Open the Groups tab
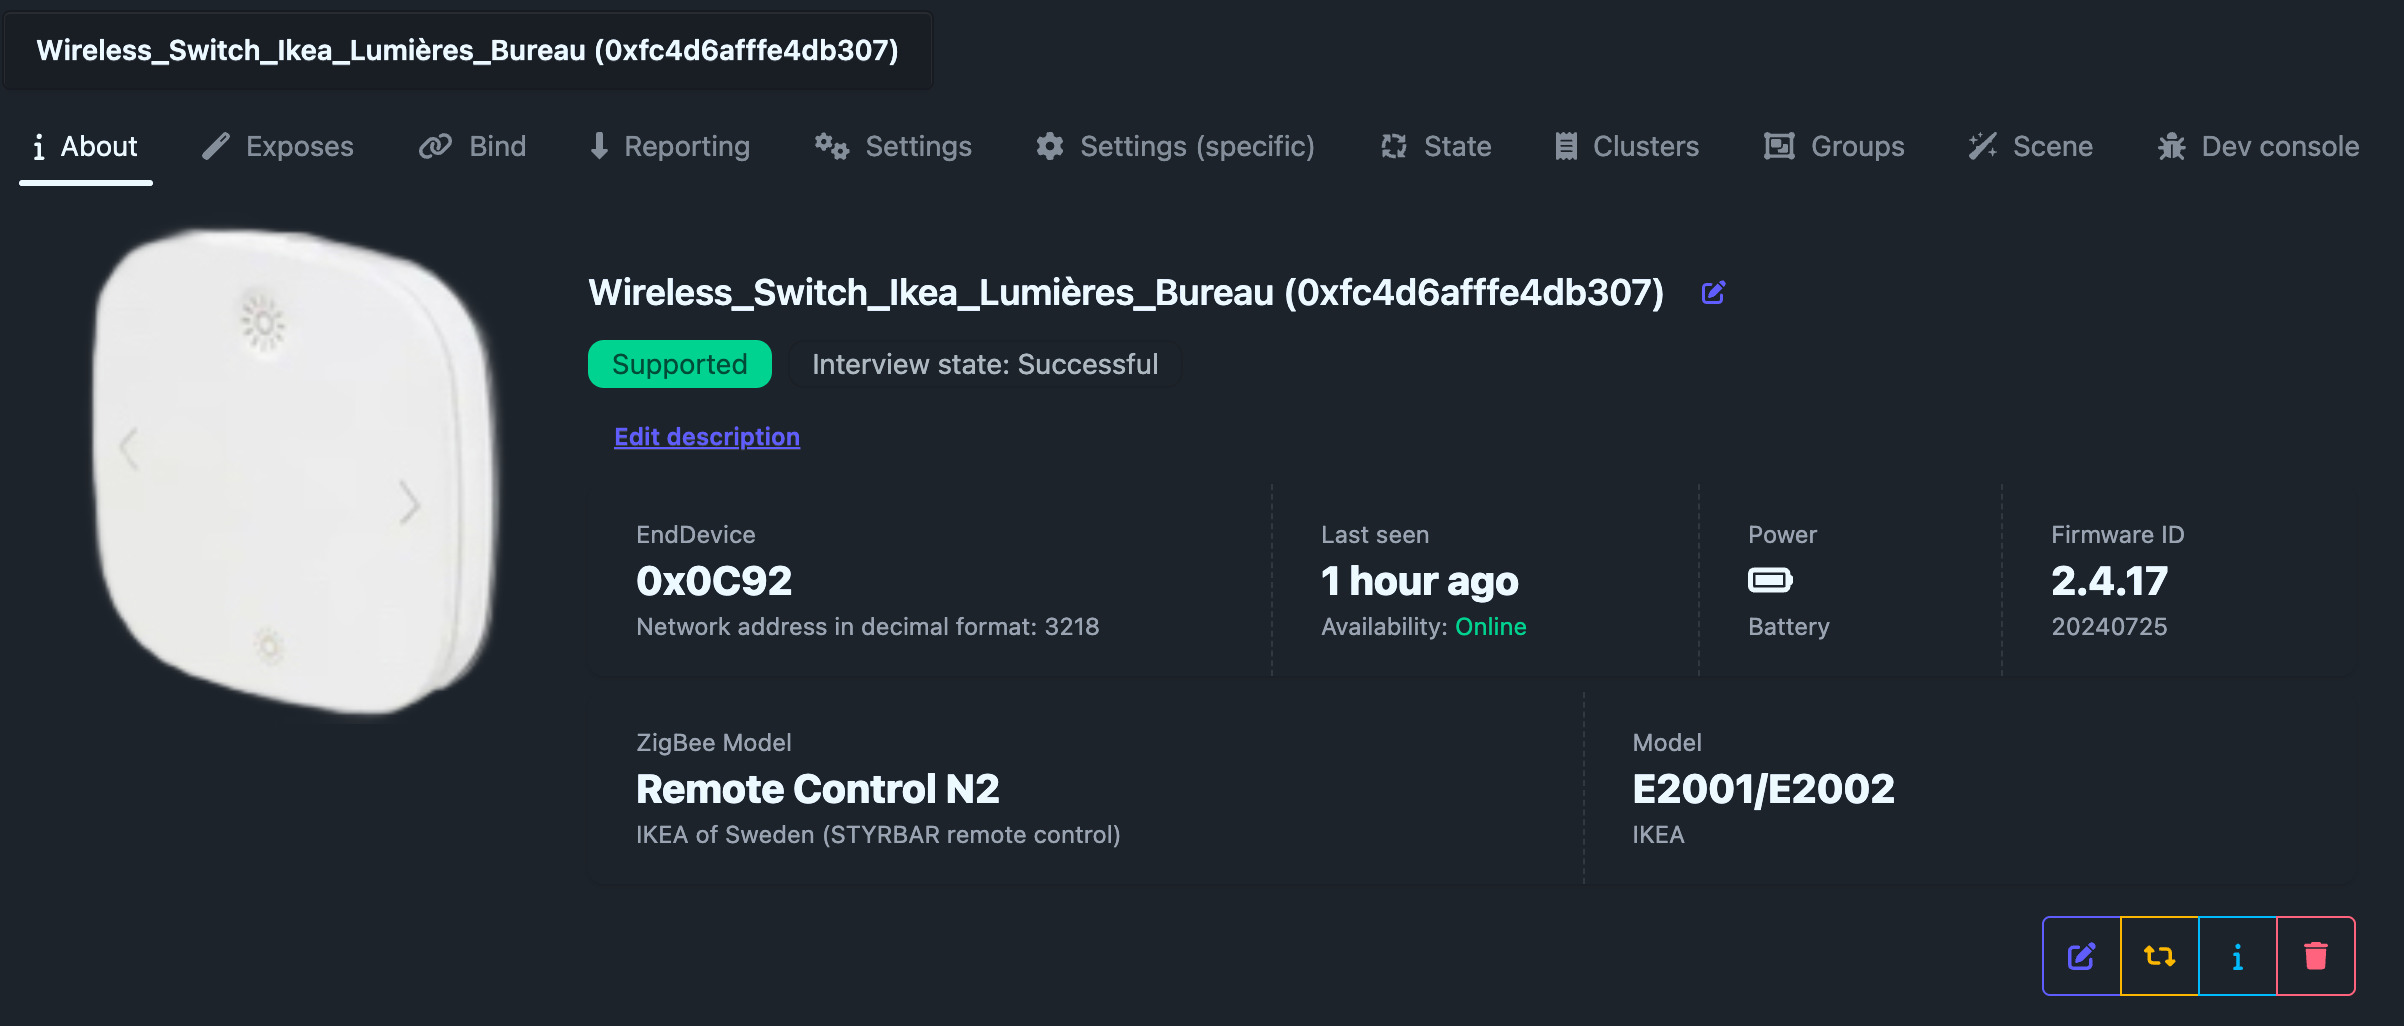Image resolution: width=2404 pixels, height=1026 pixels. [x=1834, y=147]
